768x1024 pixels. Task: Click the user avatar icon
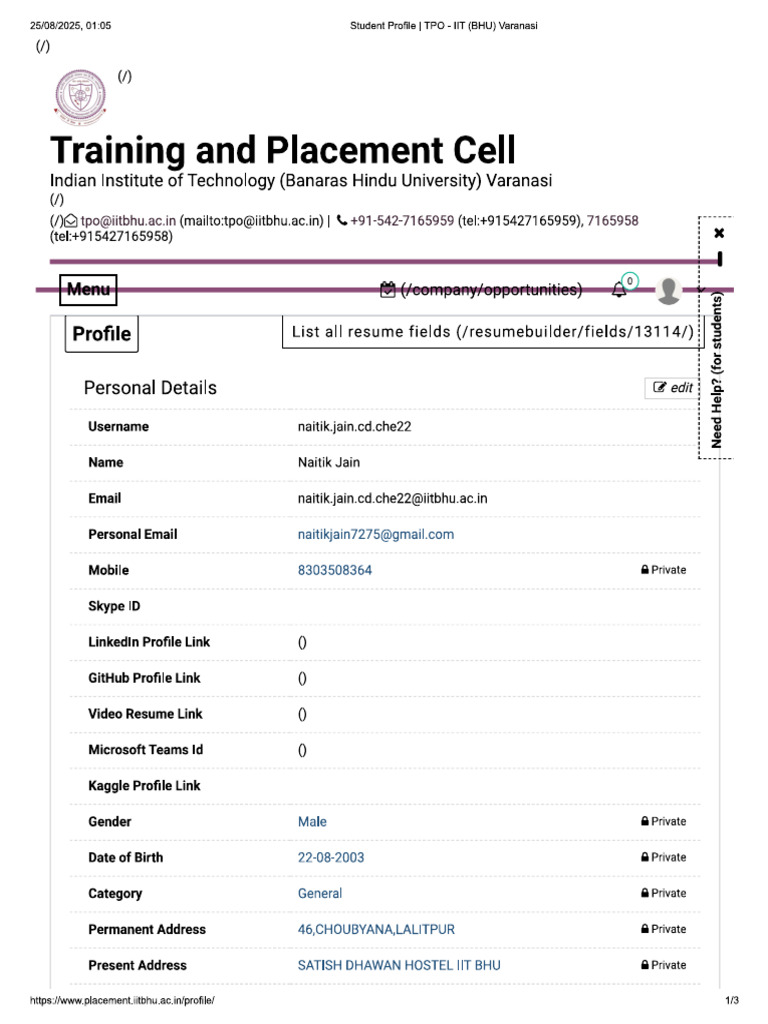click(x=669, y=291)
